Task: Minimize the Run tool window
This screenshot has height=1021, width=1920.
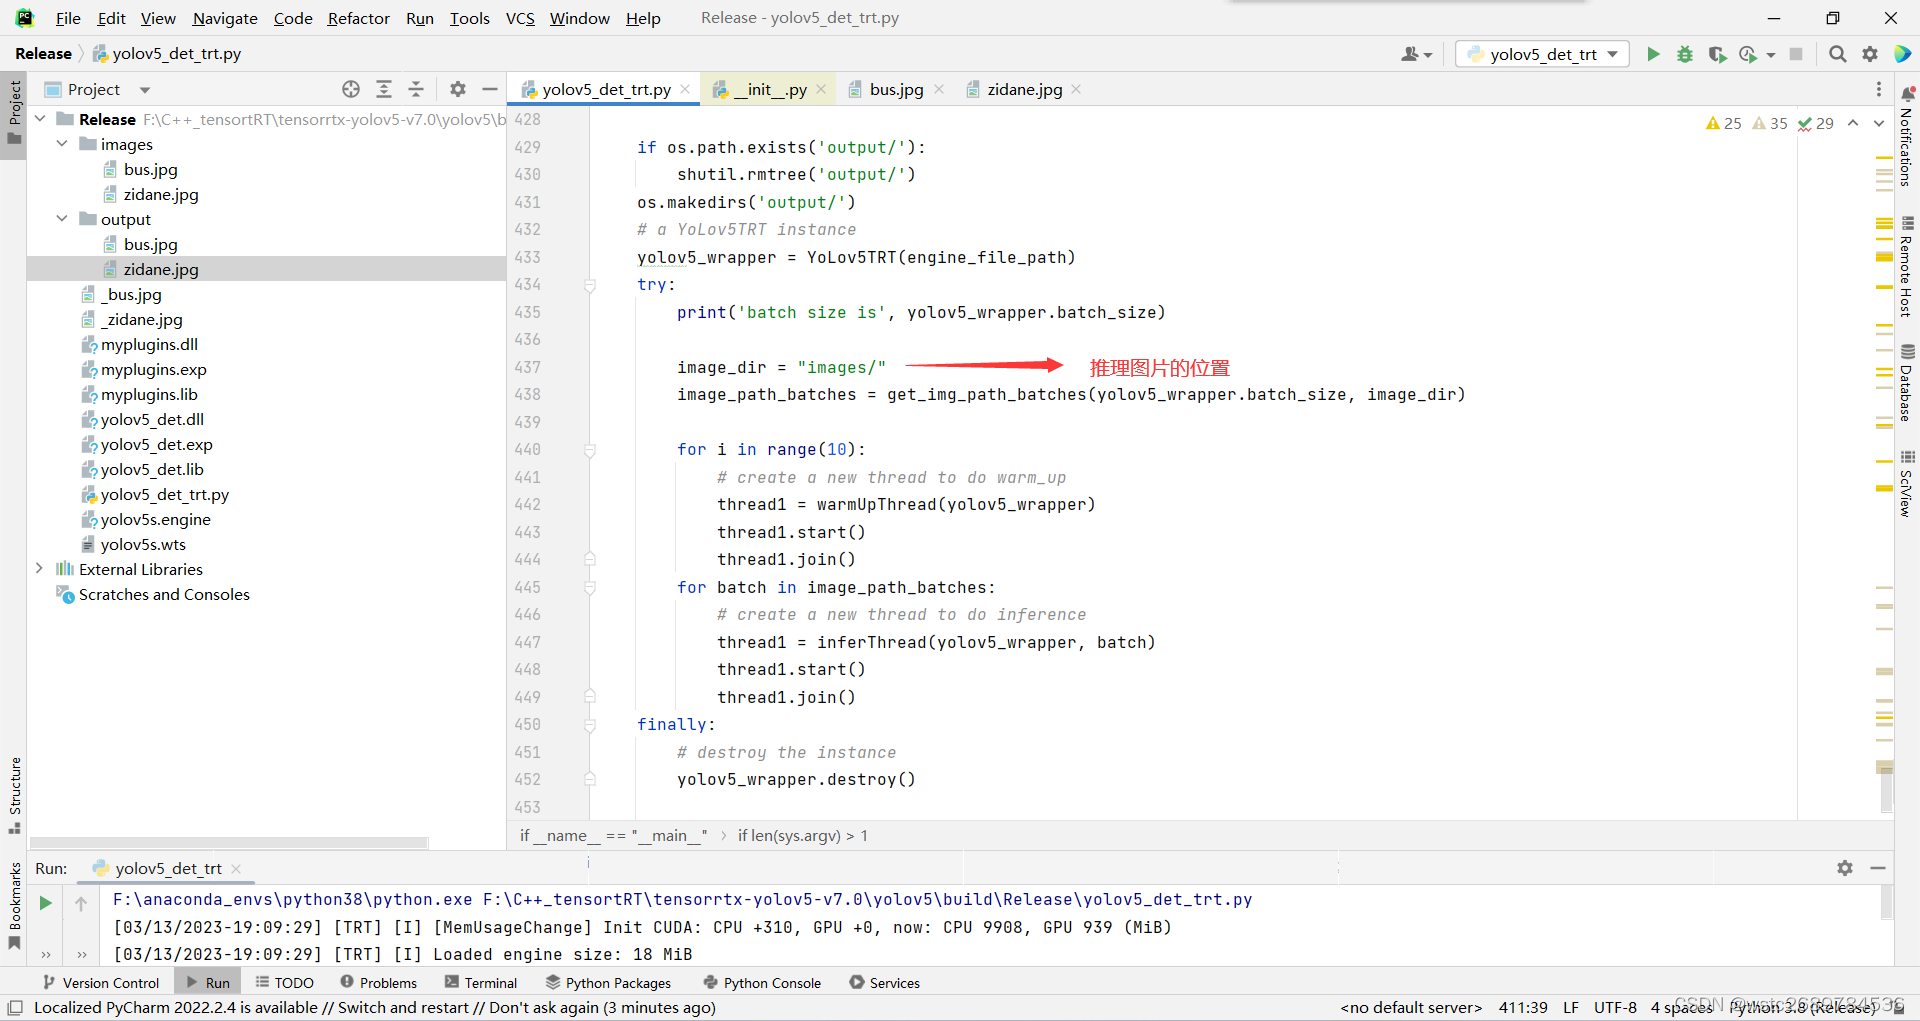Action: (x=1878, y=868)
